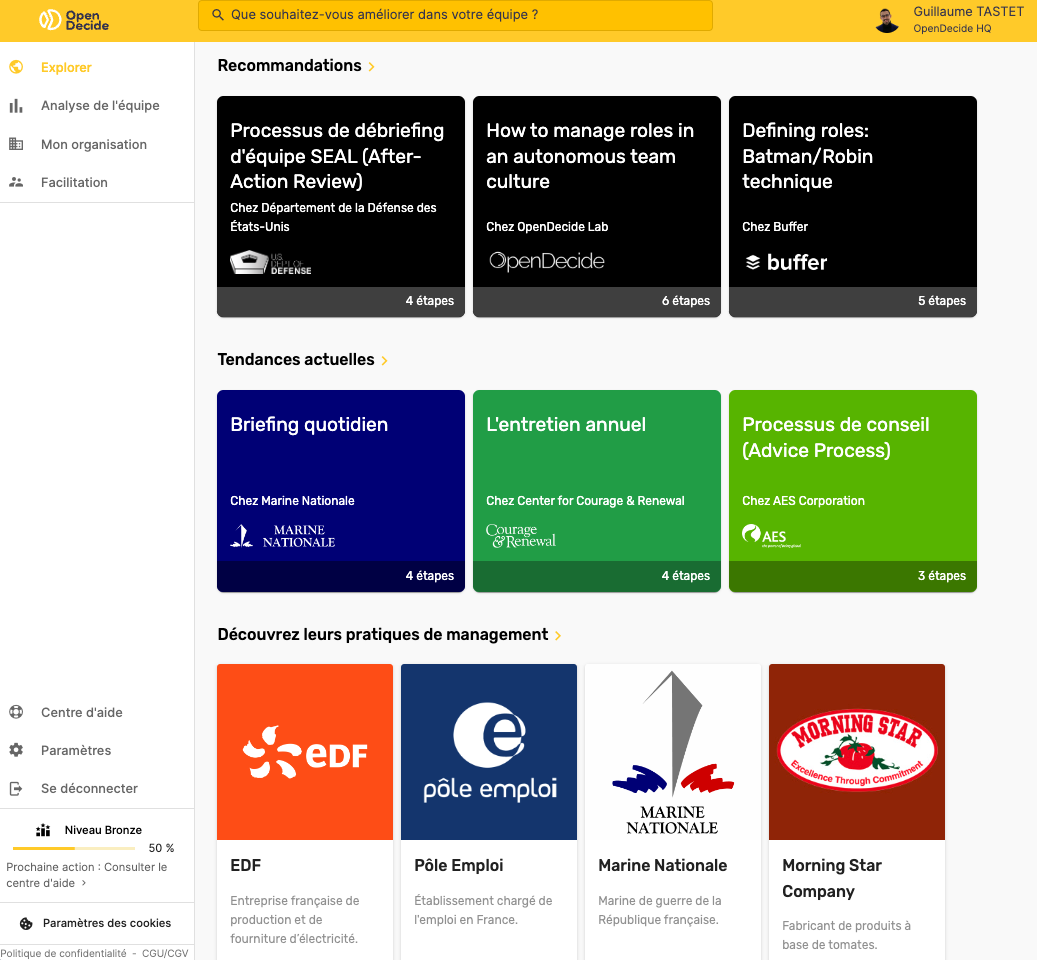Click '3 étapes' on the Advice Process card

click(x=941, y=576)
